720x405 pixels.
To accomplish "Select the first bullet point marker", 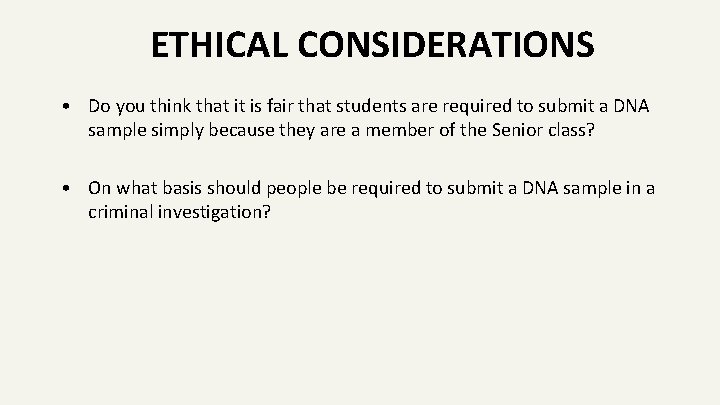I will pyautogui.click(x=66, y=107).
